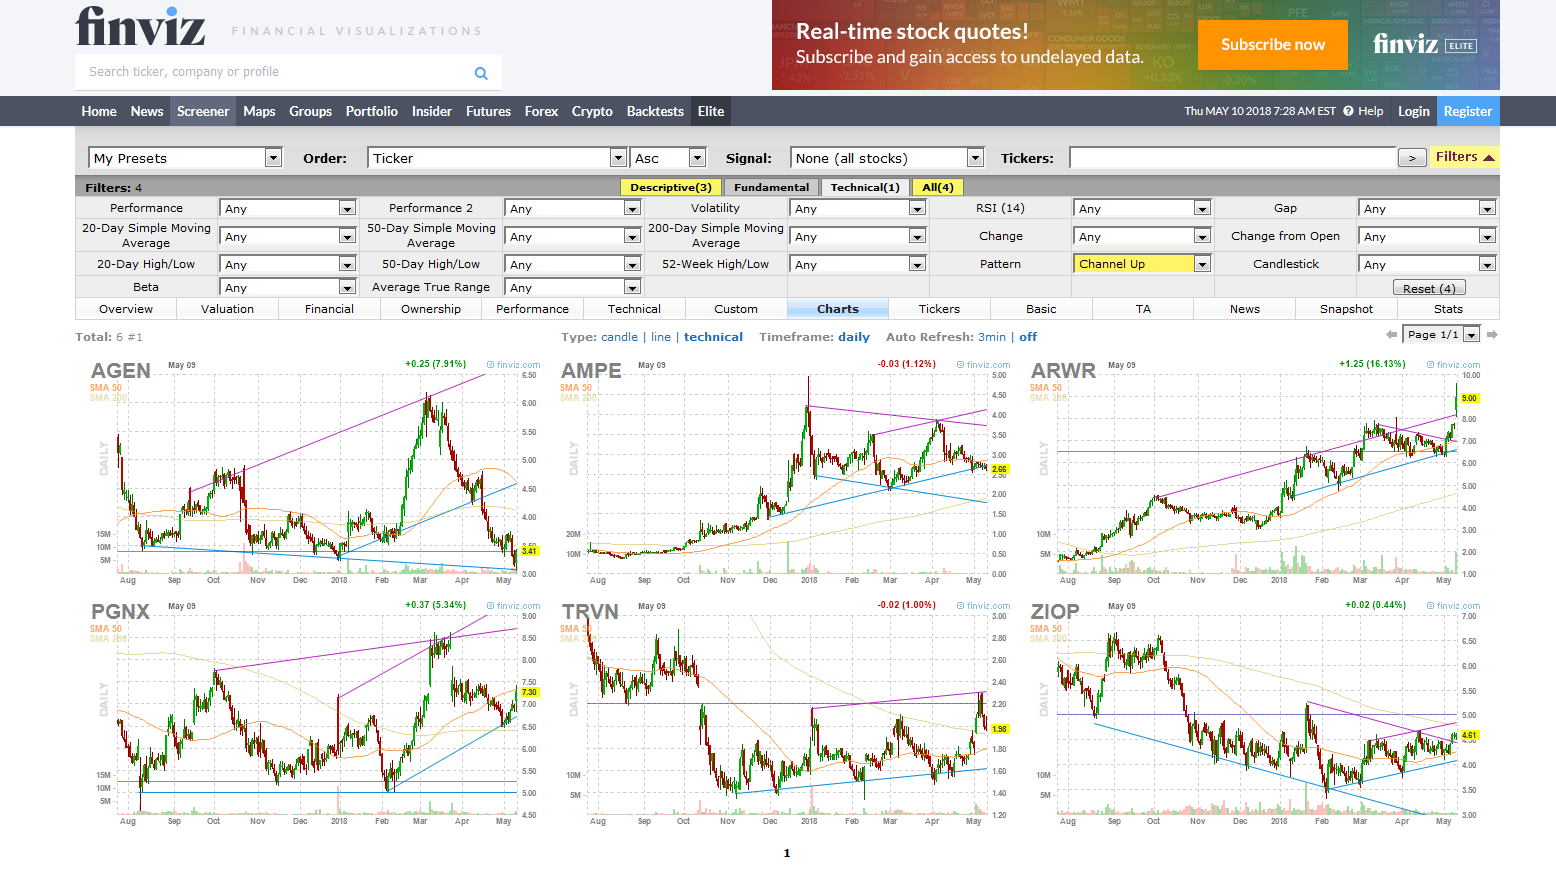Screen dimensions: 1556x881
Task: Go to previous page arrow
Action: (1391, 334)
